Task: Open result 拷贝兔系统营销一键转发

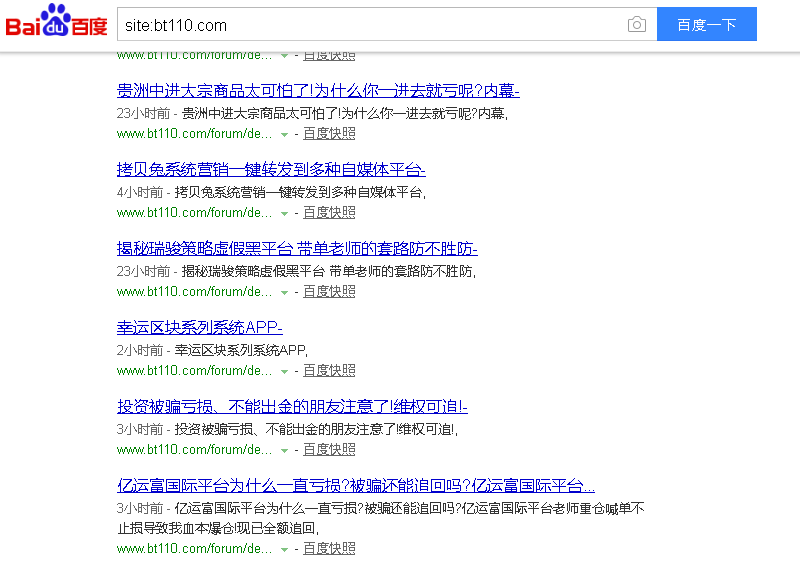Action: pyautogui.click(x=271, y=169)
